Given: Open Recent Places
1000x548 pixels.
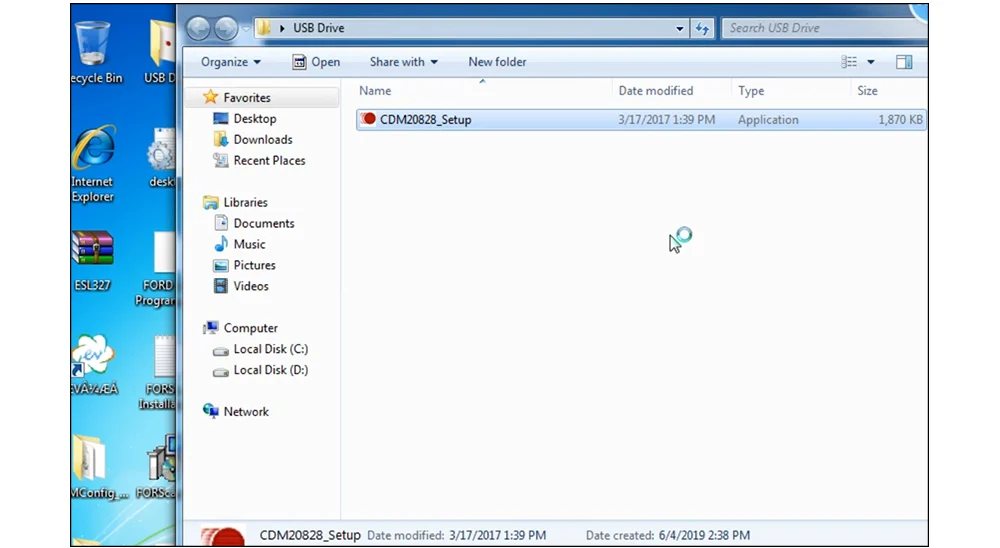Looking at the screenshot, I should click(x=269, y=161).
